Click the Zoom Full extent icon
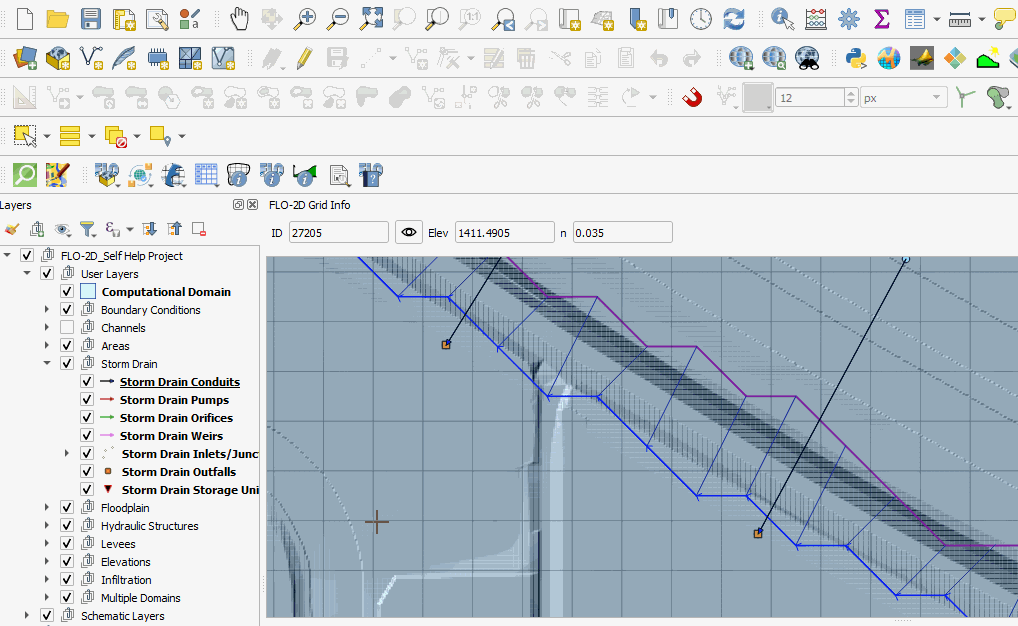 [372, 18]
